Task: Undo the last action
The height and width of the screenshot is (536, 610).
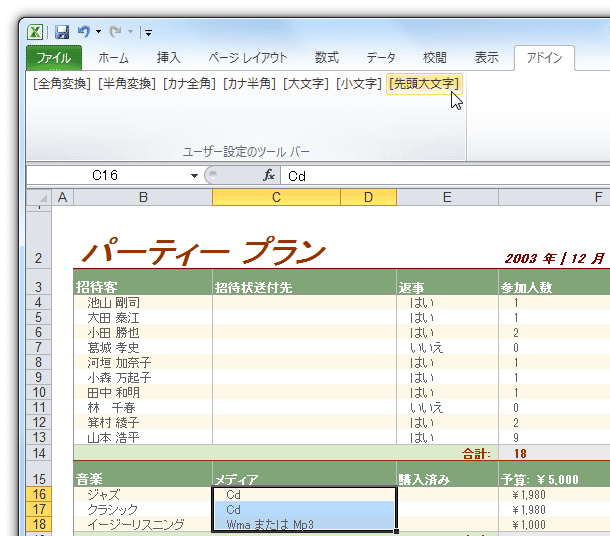Action: (84, 32)
